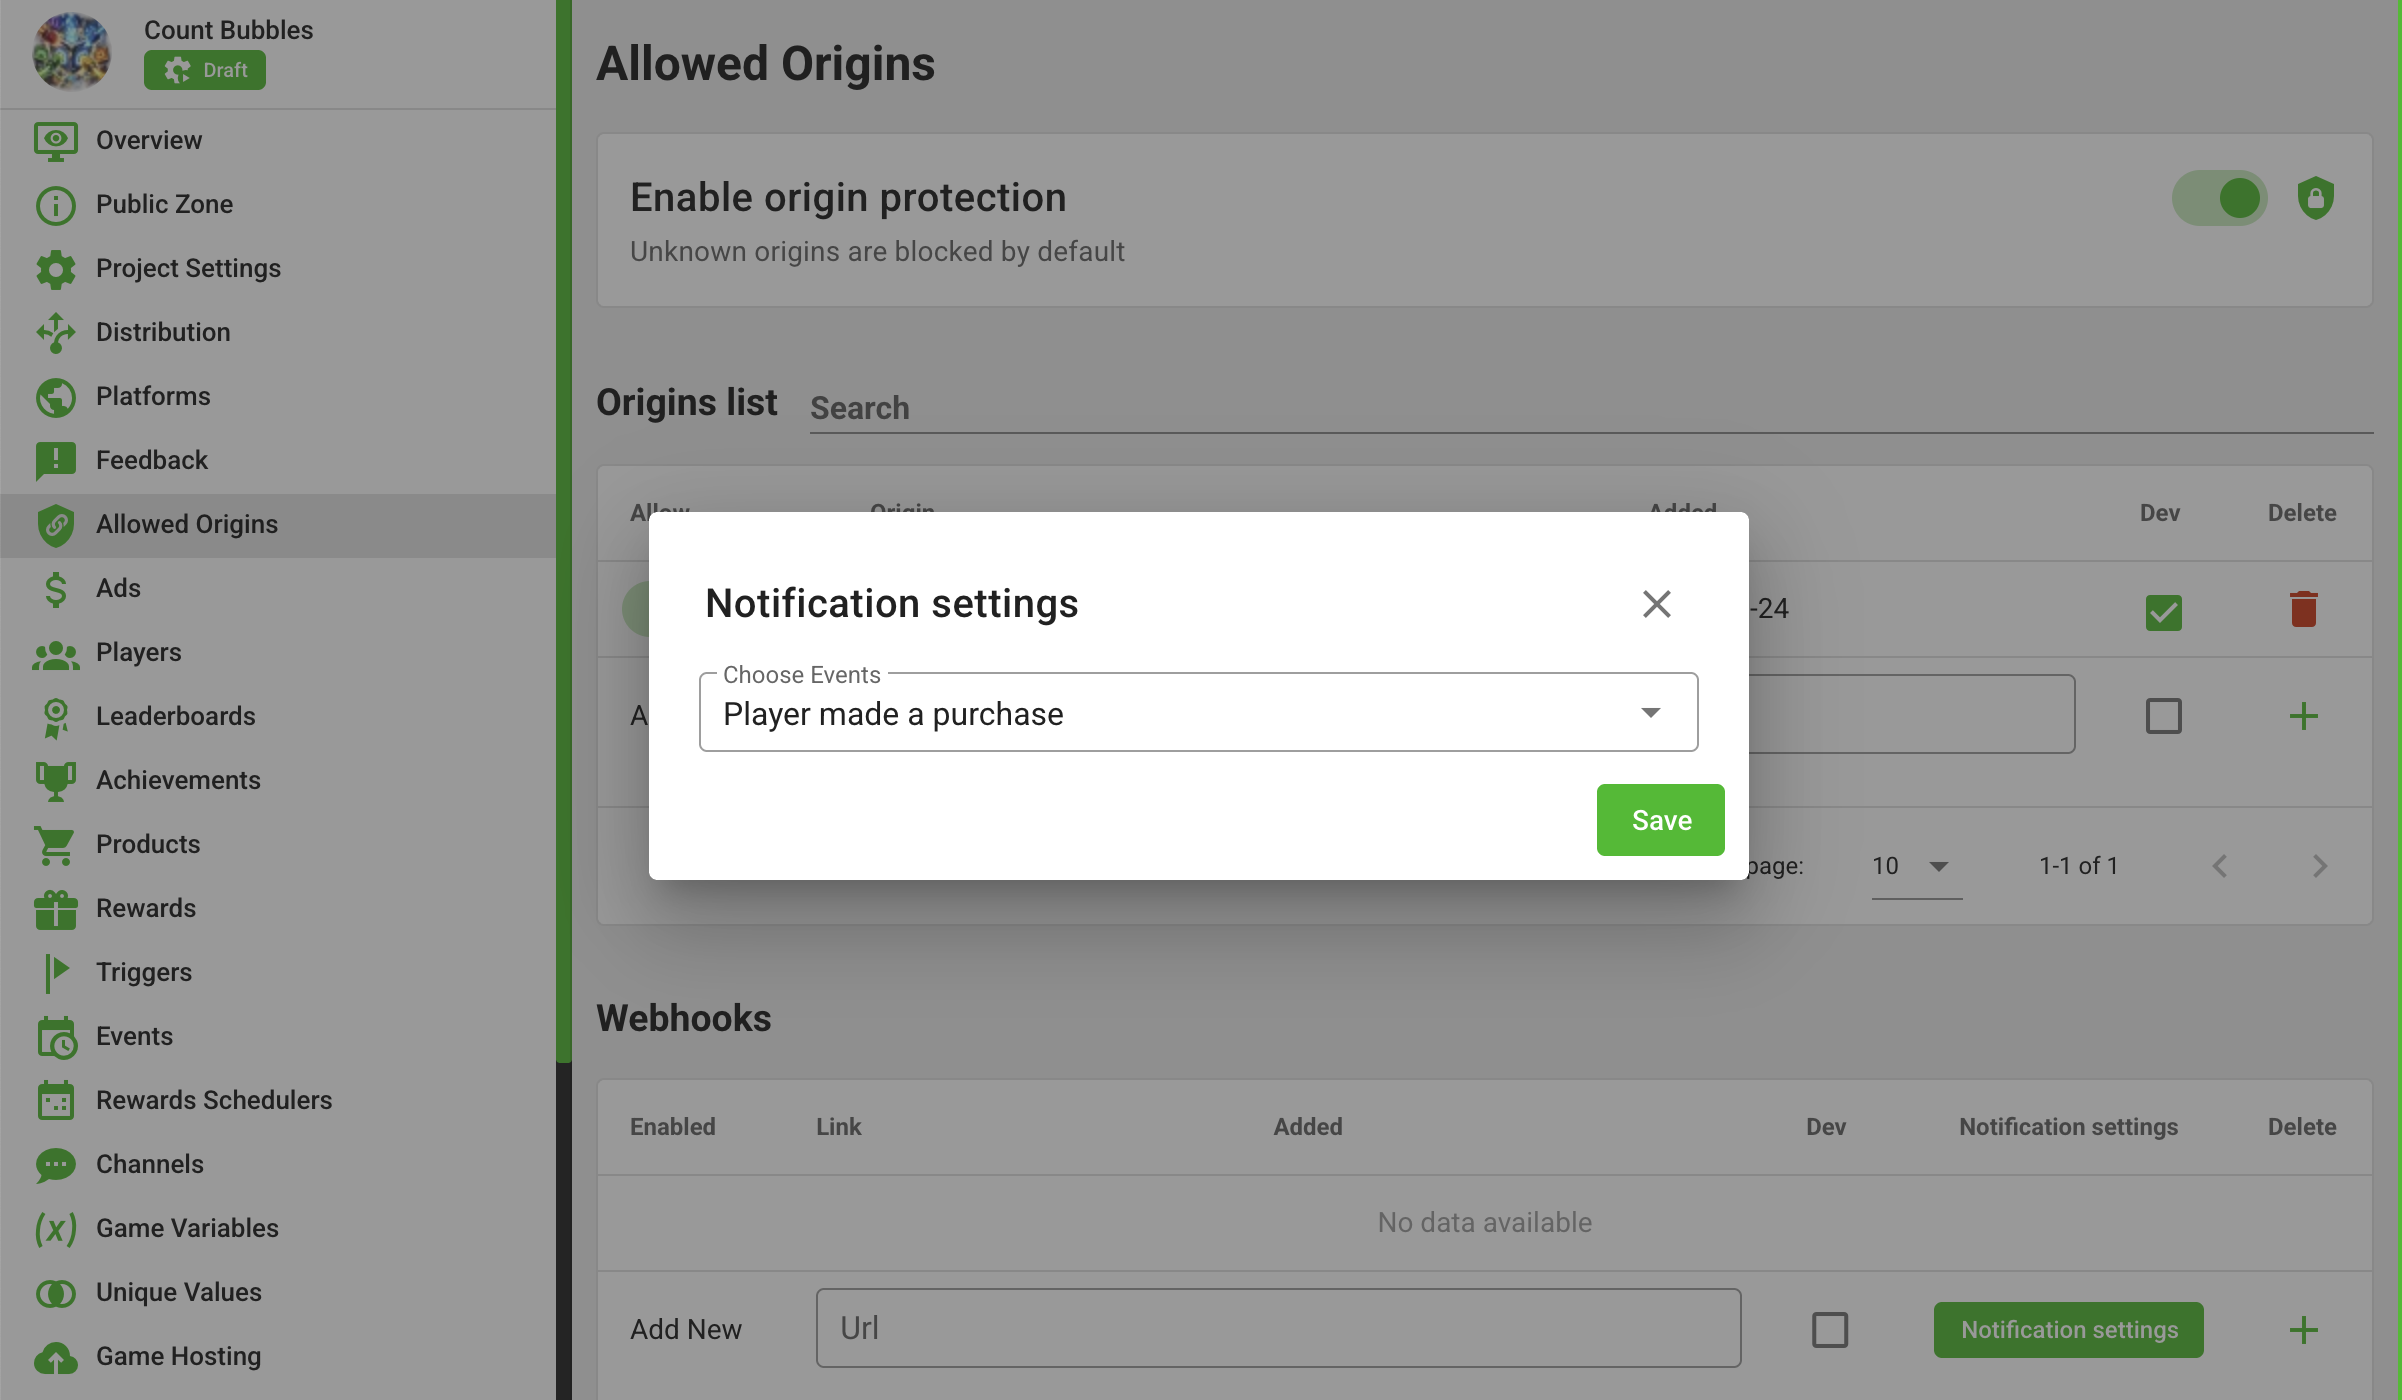Image resolution: width=2402 pixels, height=1400 pixels.
Task: Click the green Notification settings button
Action: coord(2068,1330)
